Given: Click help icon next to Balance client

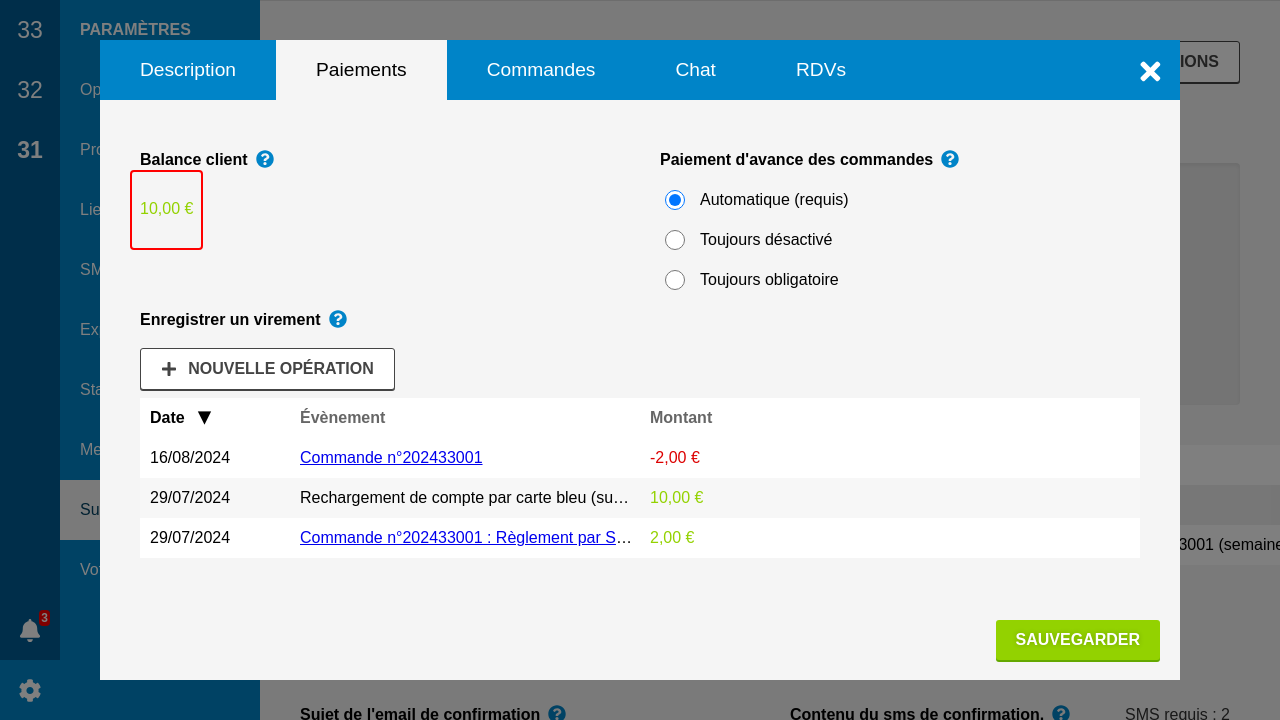Looking at the screenshot, I should pyautogui.click(x=265, y=159).
